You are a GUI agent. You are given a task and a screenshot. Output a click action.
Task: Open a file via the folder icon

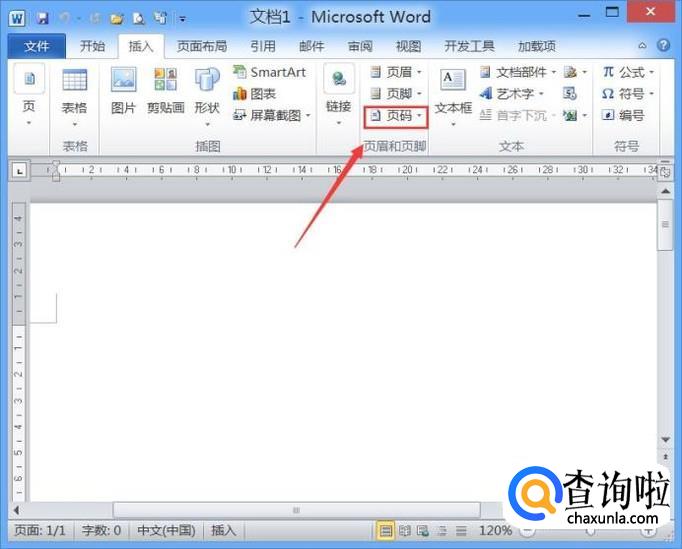[x=116, y=18]
